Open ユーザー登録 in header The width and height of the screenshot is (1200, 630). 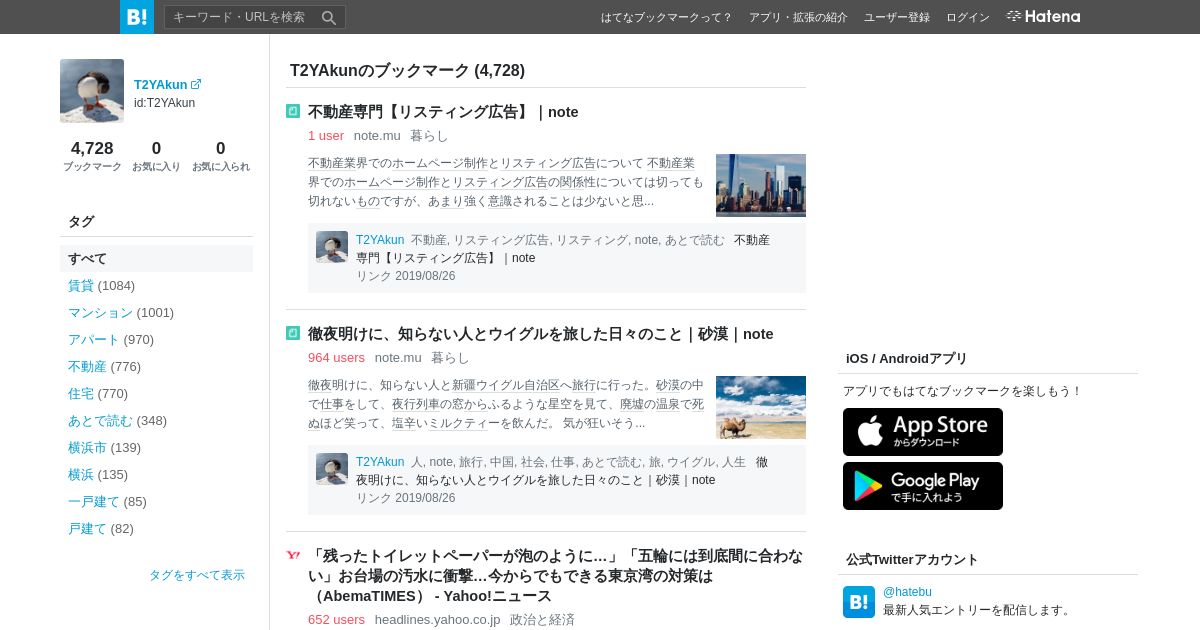(x=897, y=17)
